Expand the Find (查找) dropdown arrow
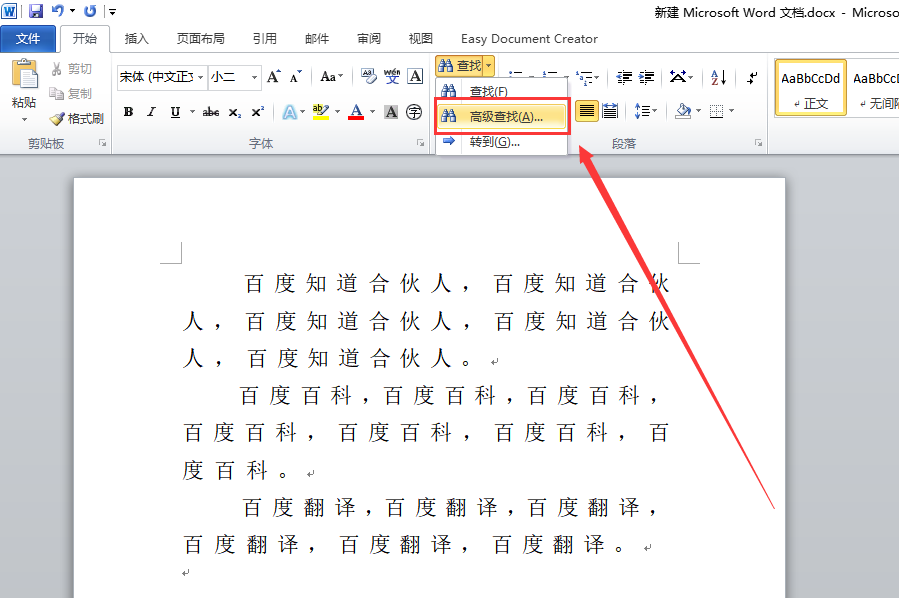 [x=488, y=66]
